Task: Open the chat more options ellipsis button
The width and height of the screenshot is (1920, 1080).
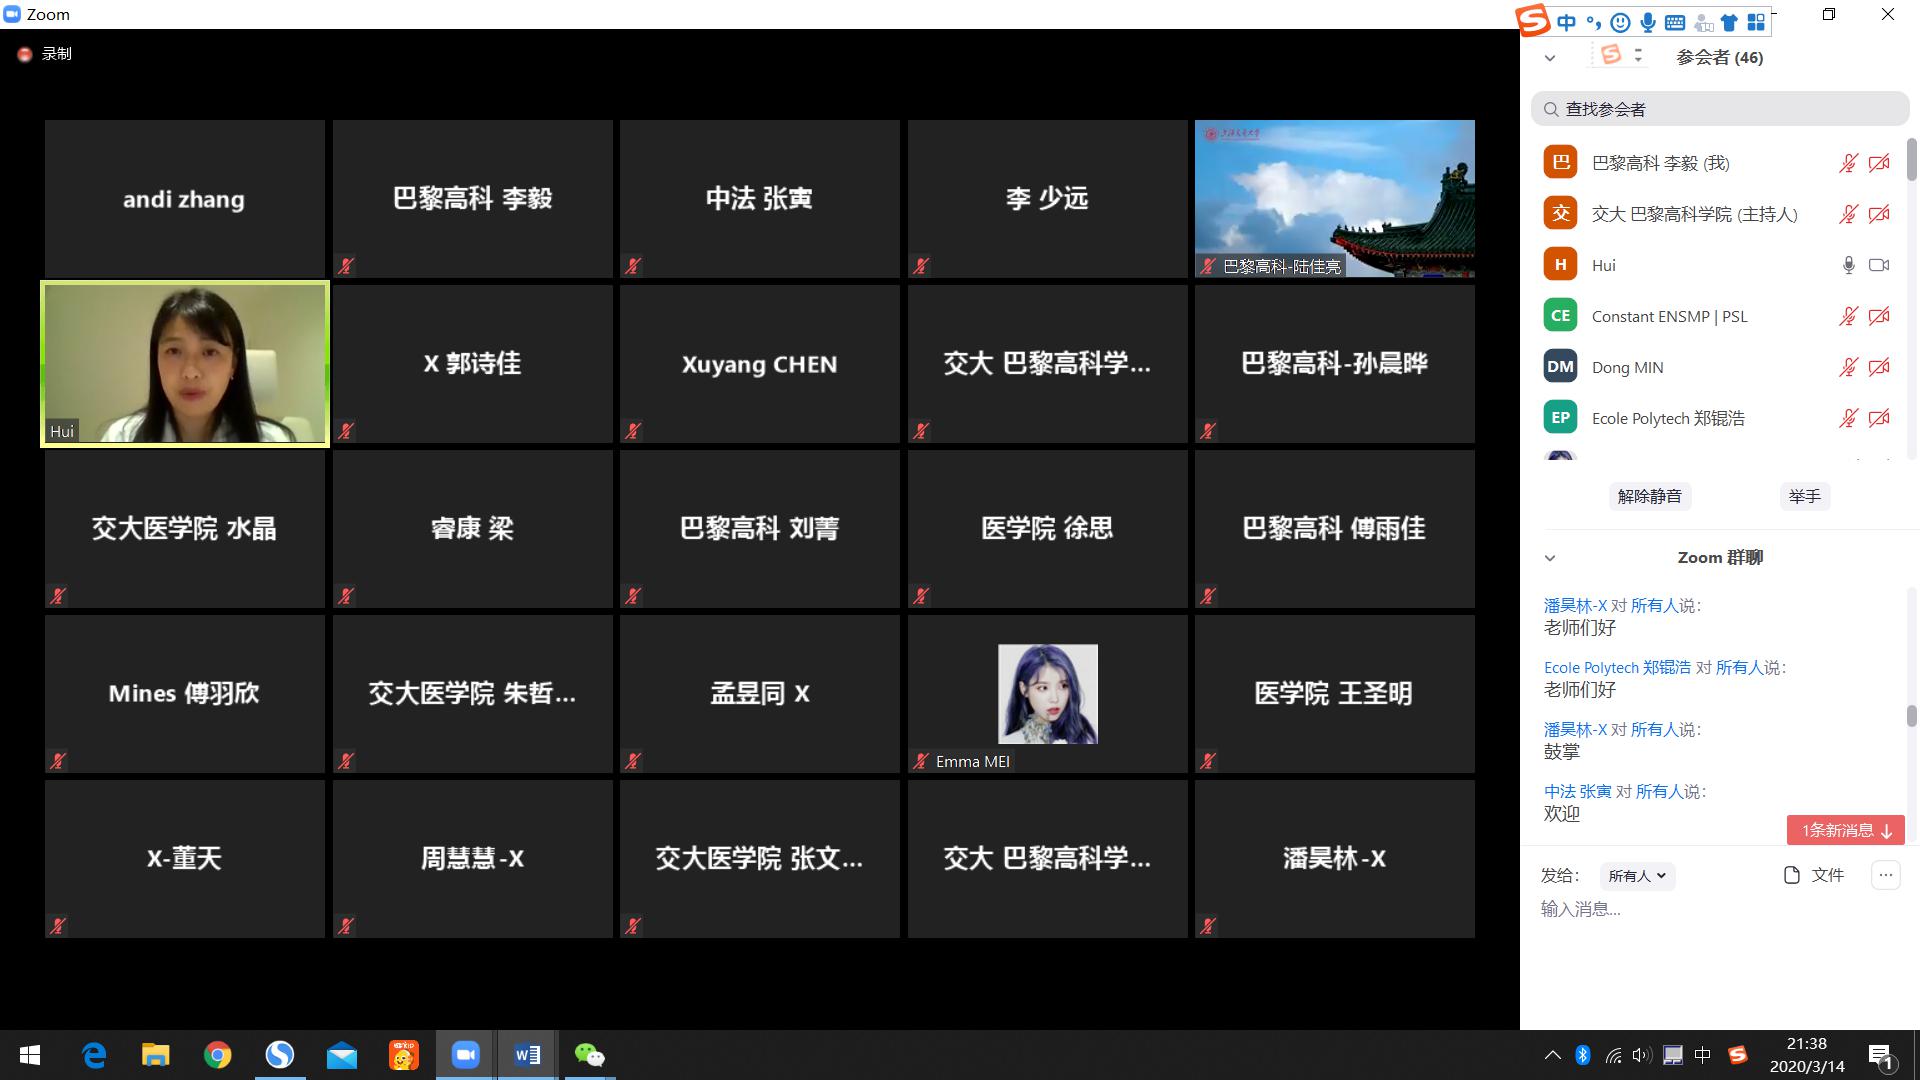Action: pyautogui.click(x=1885, y=875)
